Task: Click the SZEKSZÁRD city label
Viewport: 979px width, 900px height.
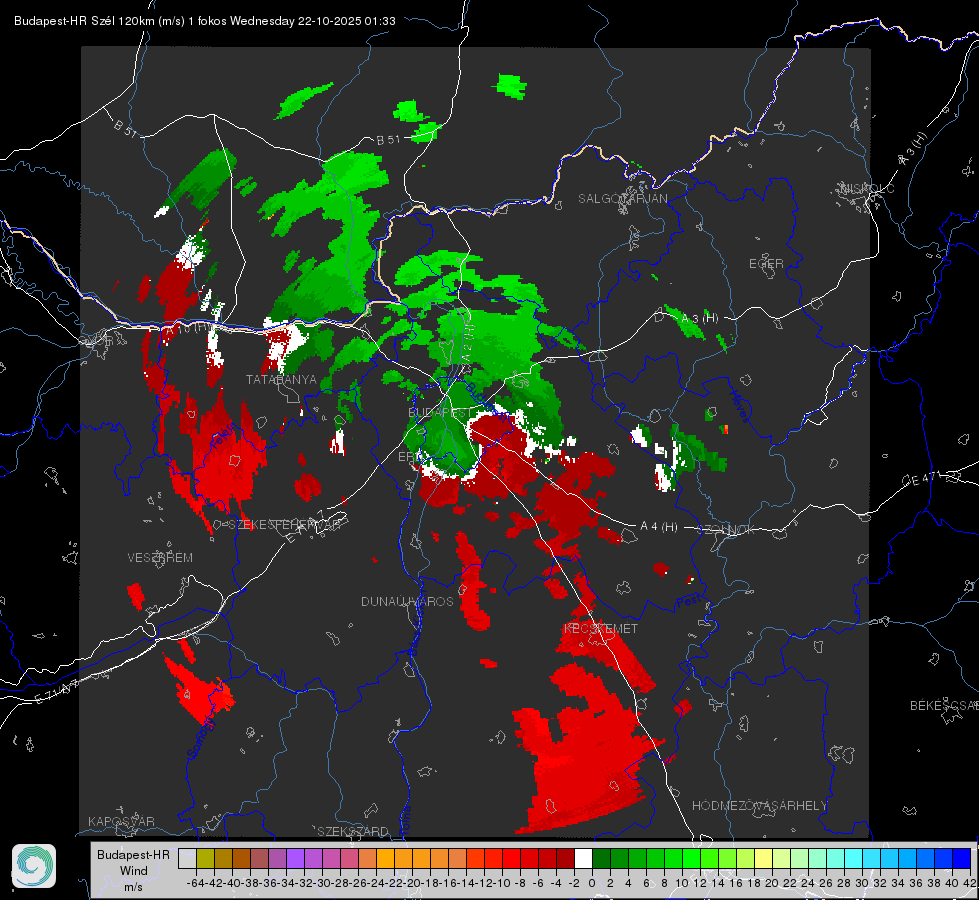Action: click(x=353, y=831)
